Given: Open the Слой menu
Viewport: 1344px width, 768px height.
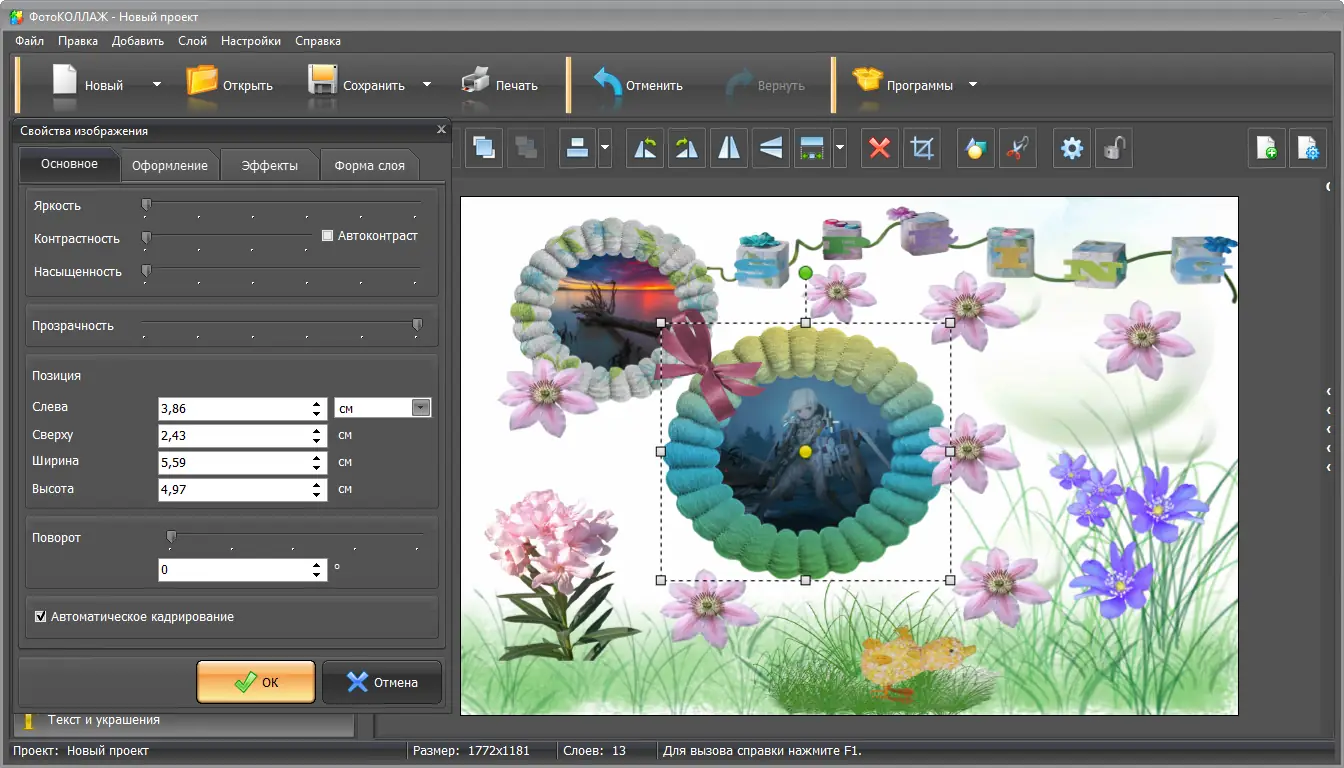Looking at the screenshot, I should click(x=192, y=41).
